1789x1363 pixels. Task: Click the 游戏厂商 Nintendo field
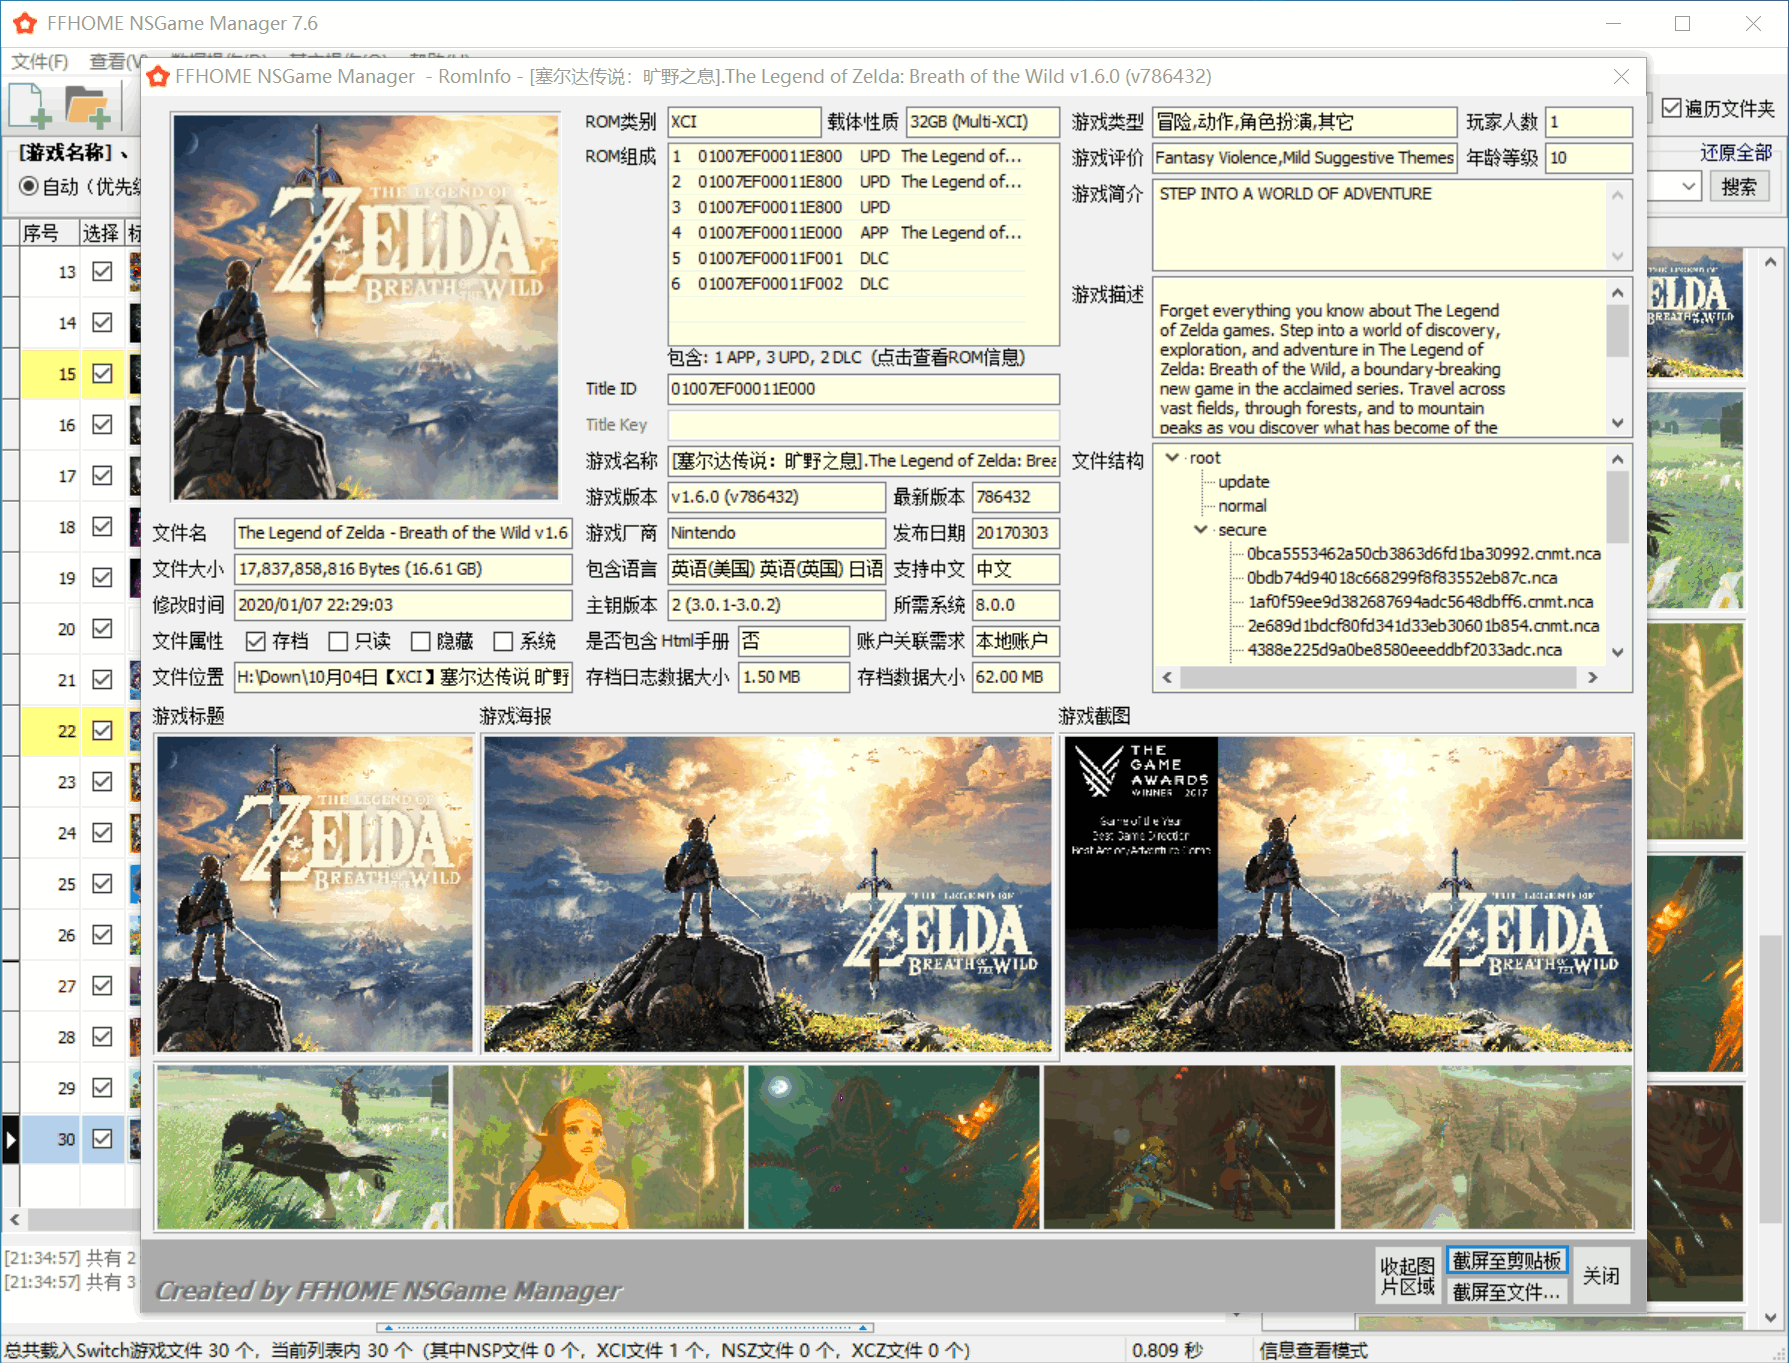point(776,533)
